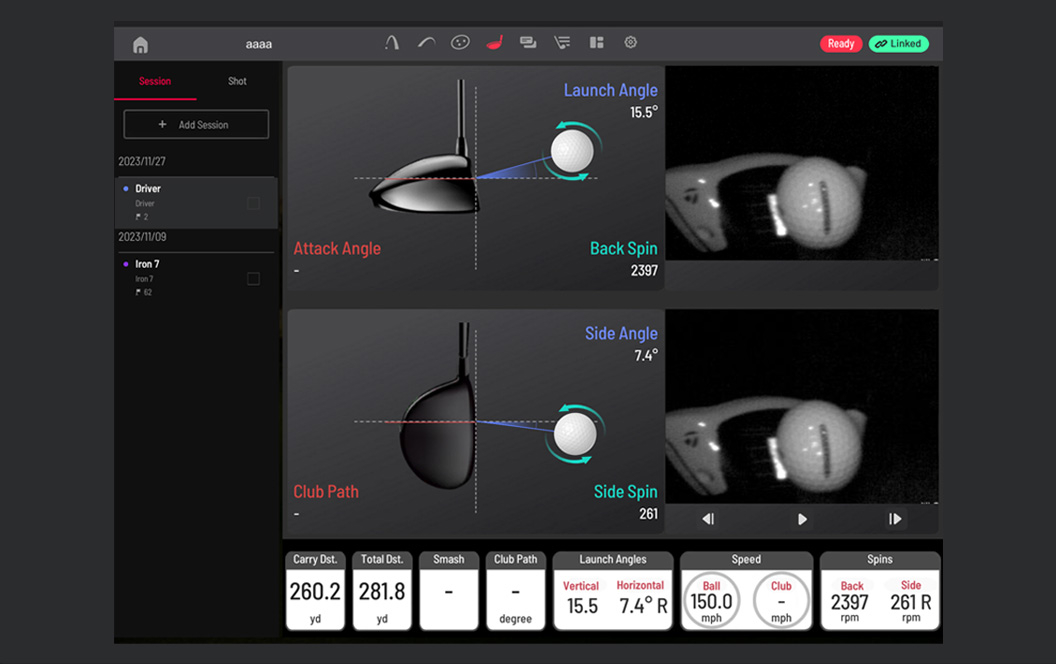Open the ball trajectory arc view
1056x664 pixels.
pyautogui.click(x=392, y=43)
